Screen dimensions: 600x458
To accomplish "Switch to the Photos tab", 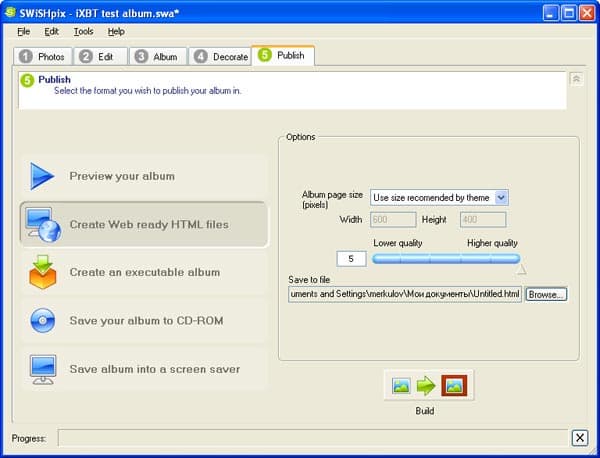I will [x=42, y=57].
